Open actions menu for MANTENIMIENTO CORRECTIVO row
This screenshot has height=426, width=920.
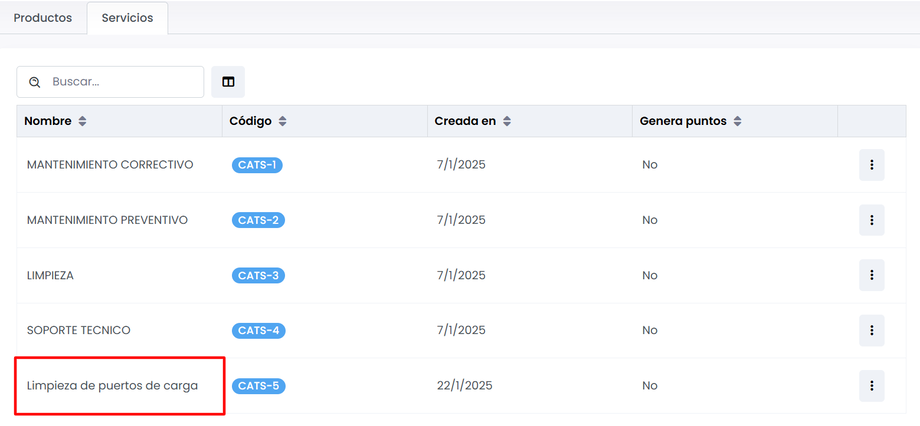tap(871, 165)
